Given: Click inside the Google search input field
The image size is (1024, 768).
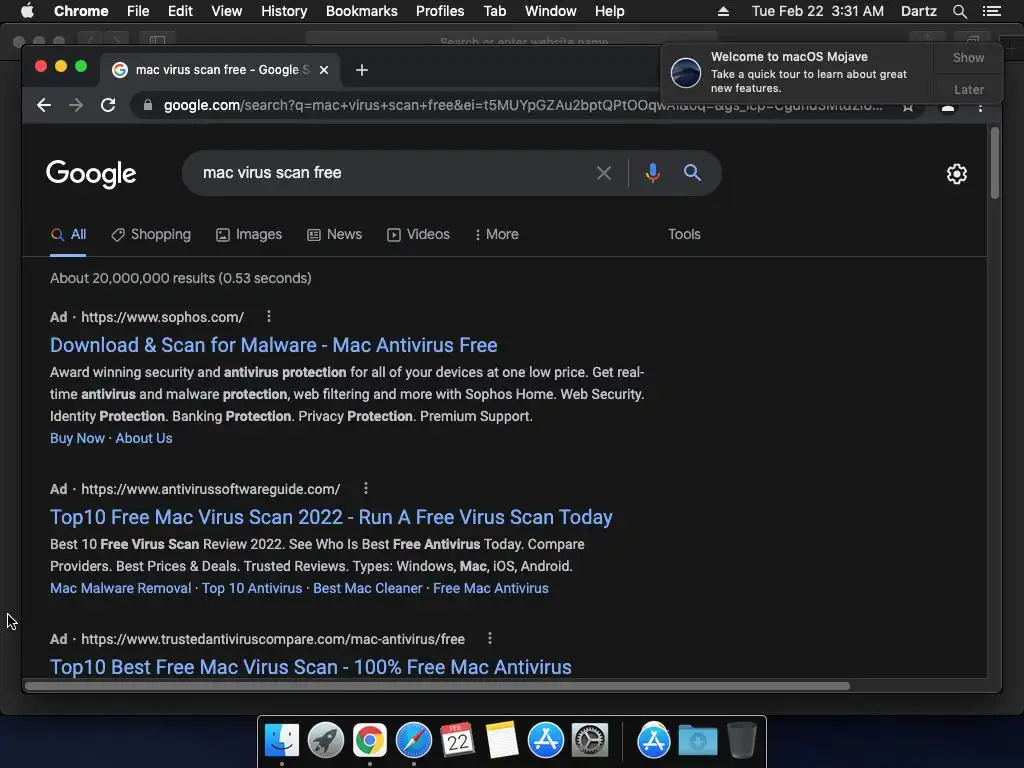Looking at the screenshot, I should 392,173.
